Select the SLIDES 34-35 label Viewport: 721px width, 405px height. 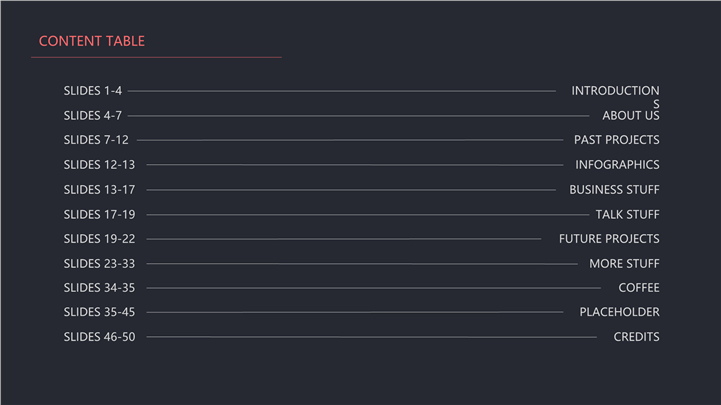click(x=99, y=288)
